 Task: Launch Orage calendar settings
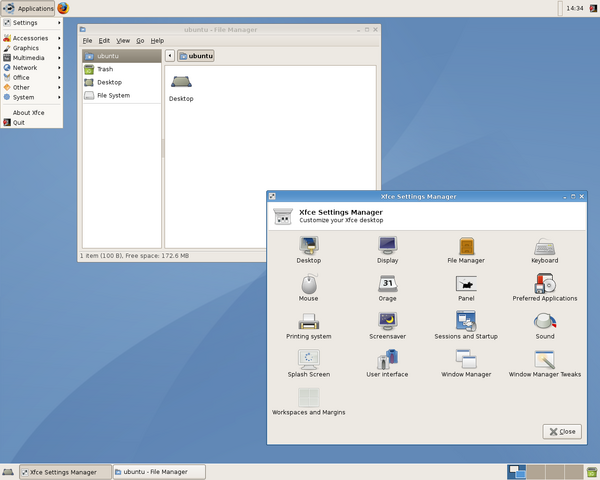[x=387, y=284]
